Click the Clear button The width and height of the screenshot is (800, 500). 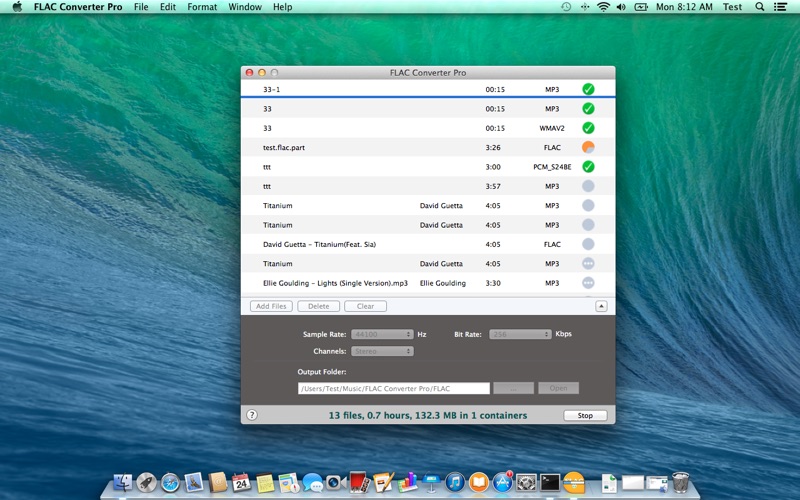click(x=365, y=306)
